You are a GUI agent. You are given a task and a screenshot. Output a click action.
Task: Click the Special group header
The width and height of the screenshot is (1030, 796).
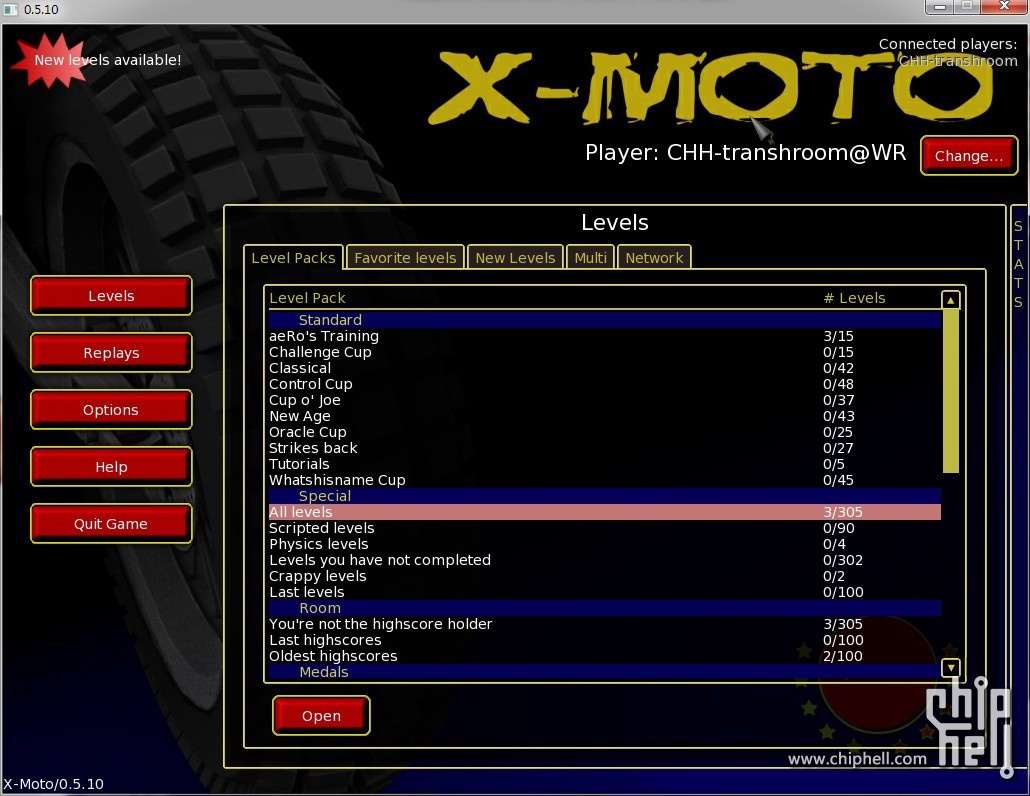[604, 496]
